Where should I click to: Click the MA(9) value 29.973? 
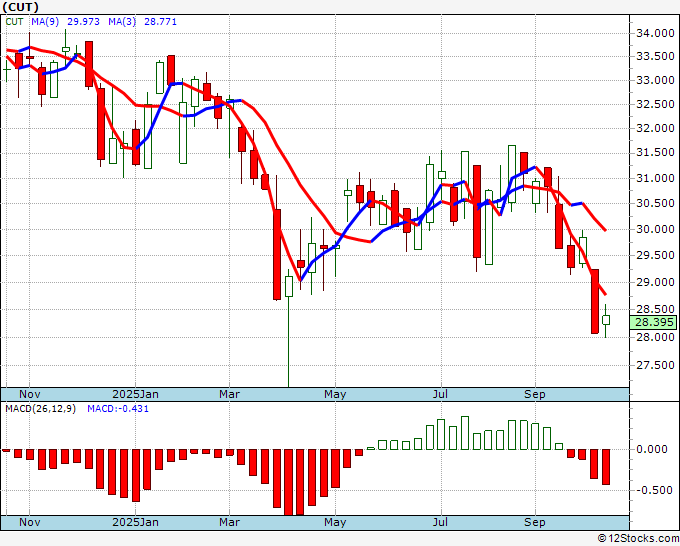tap(83, 22)
